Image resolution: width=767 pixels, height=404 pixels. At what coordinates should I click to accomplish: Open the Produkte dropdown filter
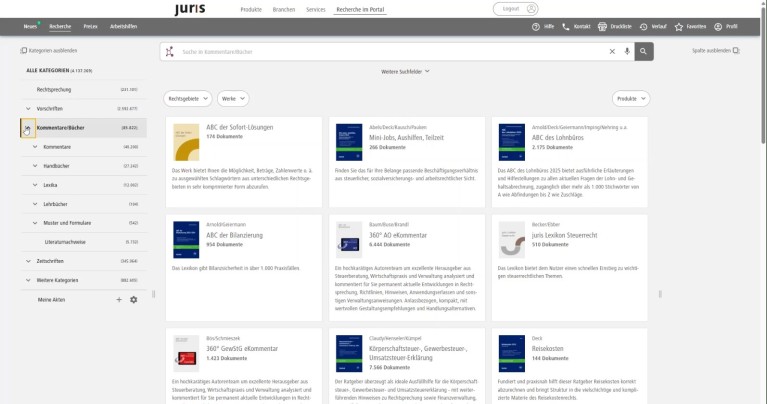click(630, 99)
